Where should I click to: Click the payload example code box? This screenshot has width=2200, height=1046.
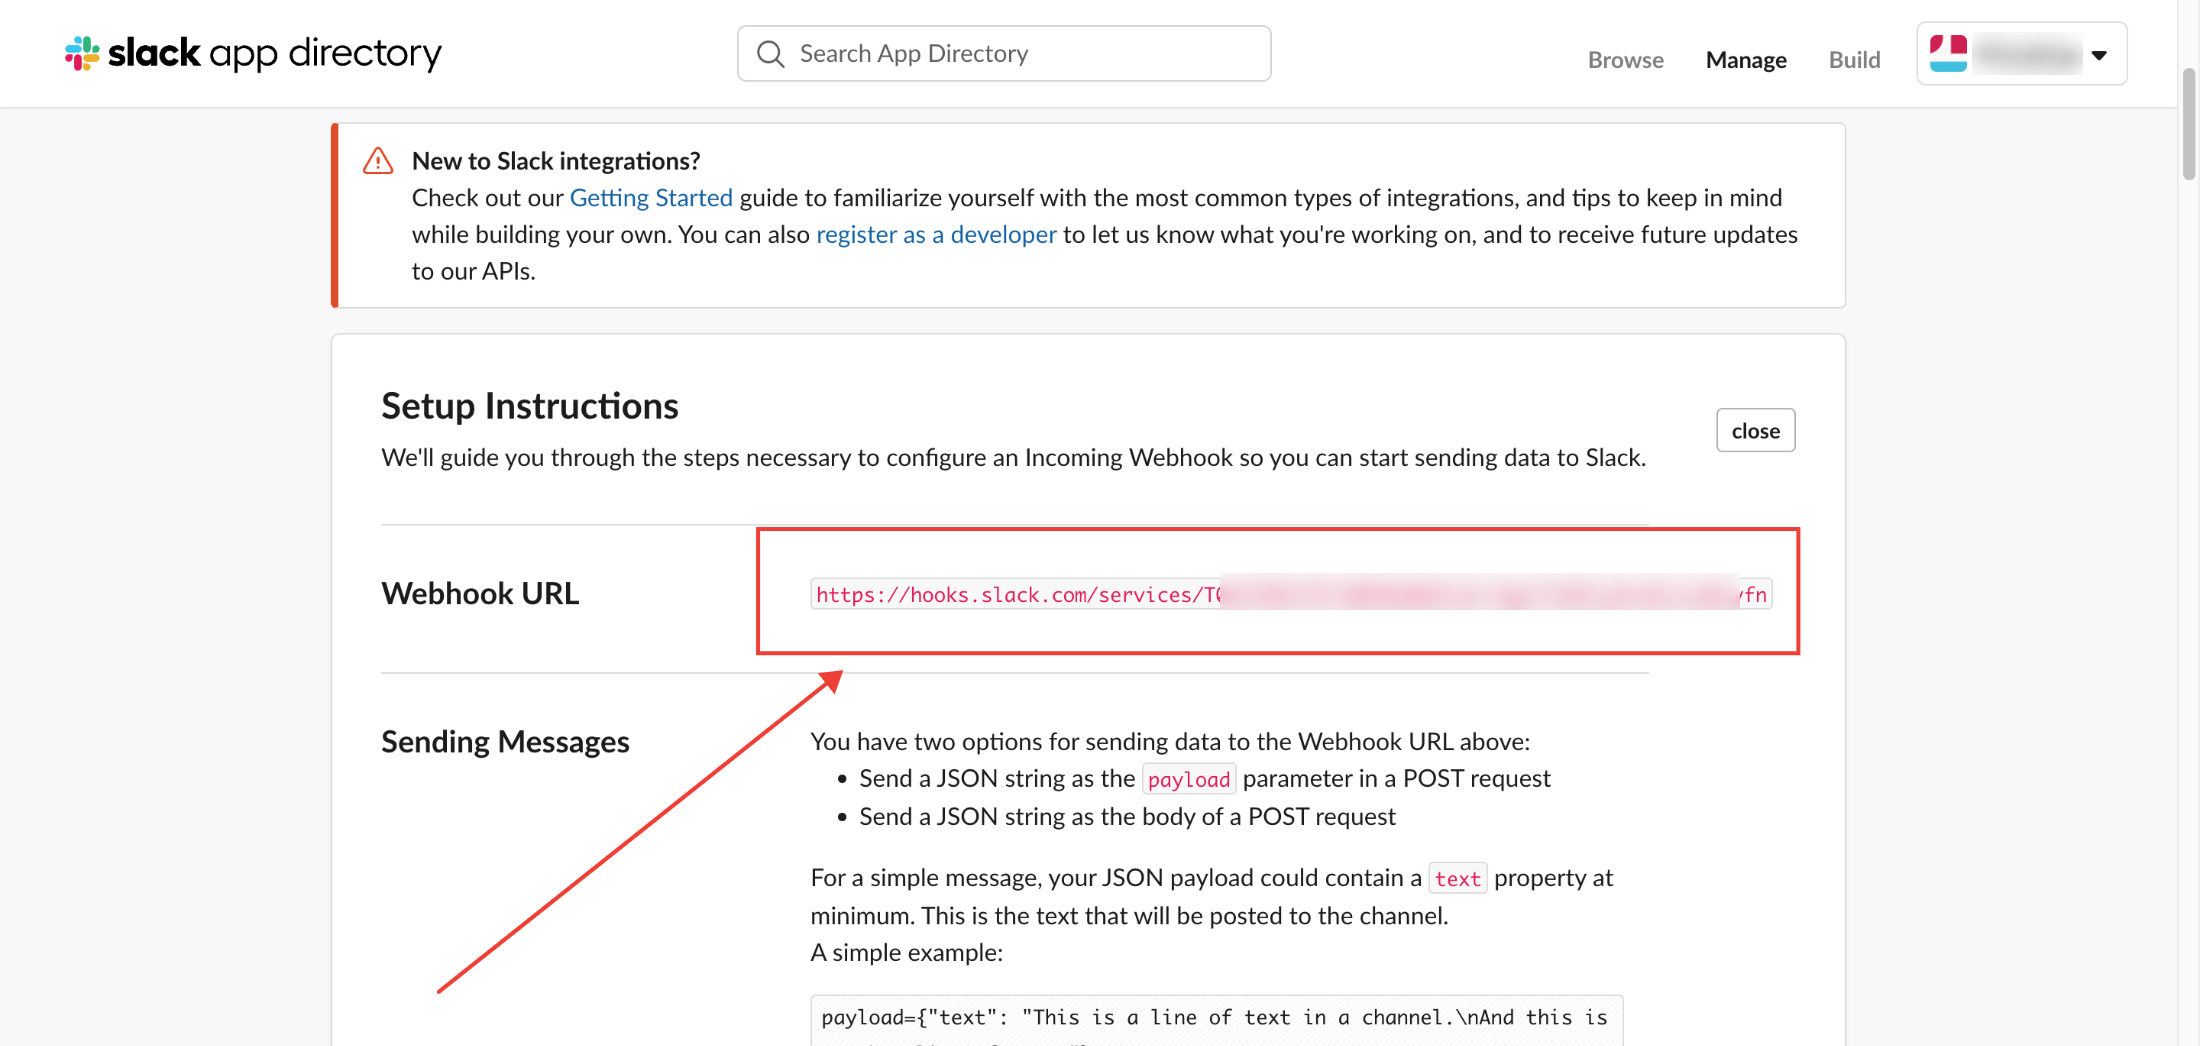[x=1216, y=1020]
